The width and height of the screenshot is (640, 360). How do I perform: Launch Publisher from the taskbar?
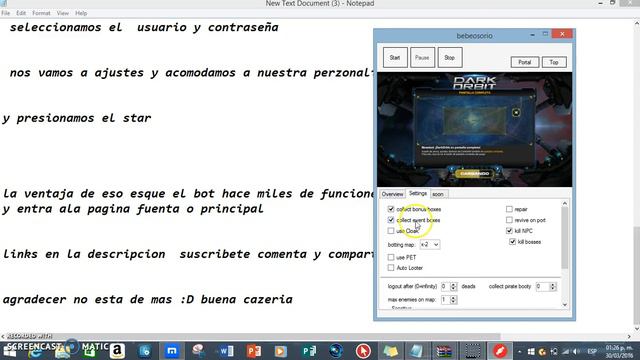point(309,351)
